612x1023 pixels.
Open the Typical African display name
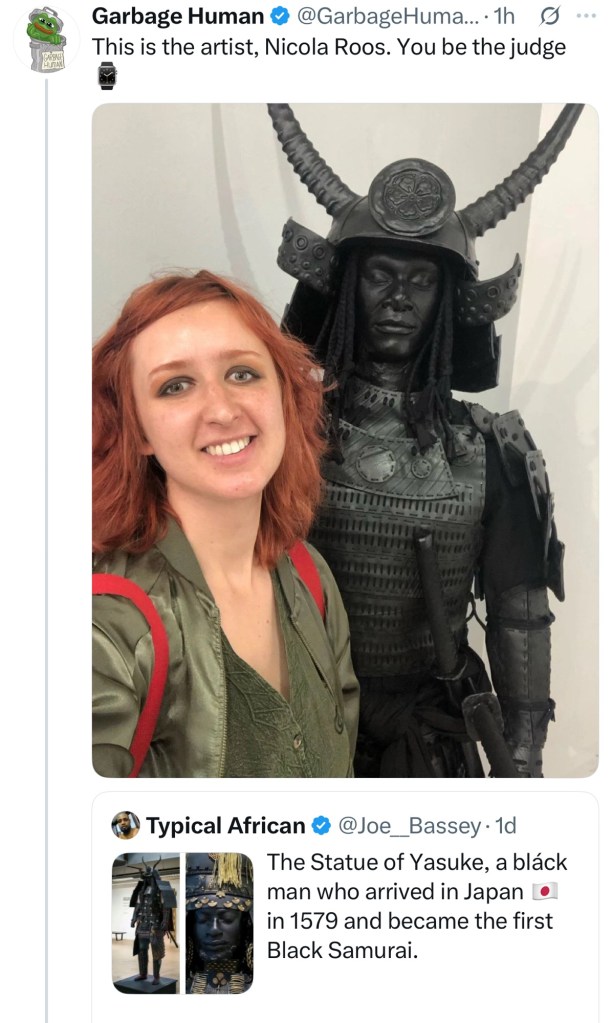tap(225, 826)
